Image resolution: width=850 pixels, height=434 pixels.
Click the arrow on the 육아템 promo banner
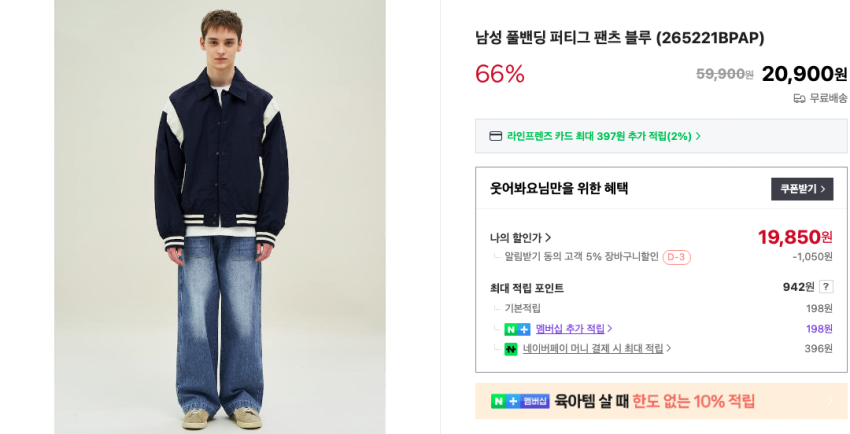[829, 401]
